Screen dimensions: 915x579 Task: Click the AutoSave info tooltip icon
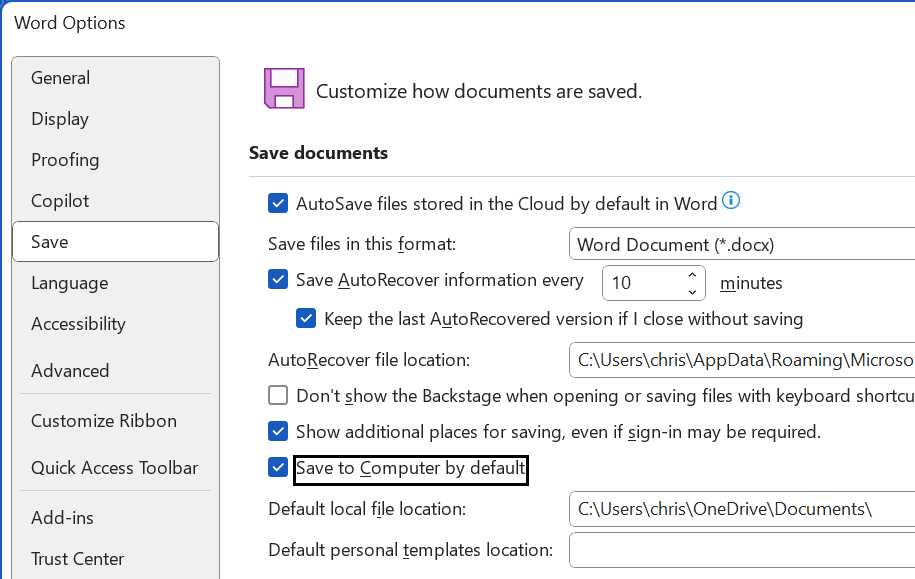click(730, 201)
